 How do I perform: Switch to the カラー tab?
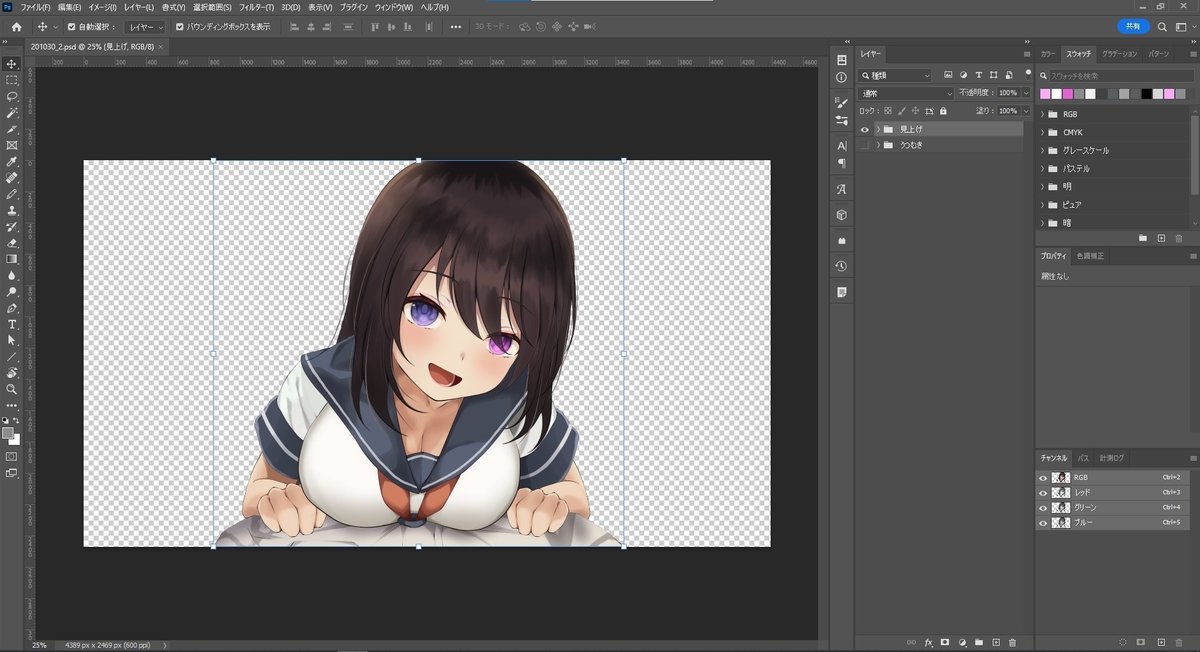click(x=1047, y=54)
